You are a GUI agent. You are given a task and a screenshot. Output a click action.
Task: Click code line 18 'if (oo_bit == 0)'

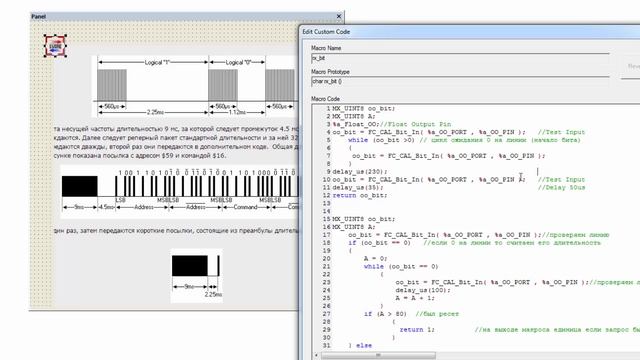[x=379, y=243]
